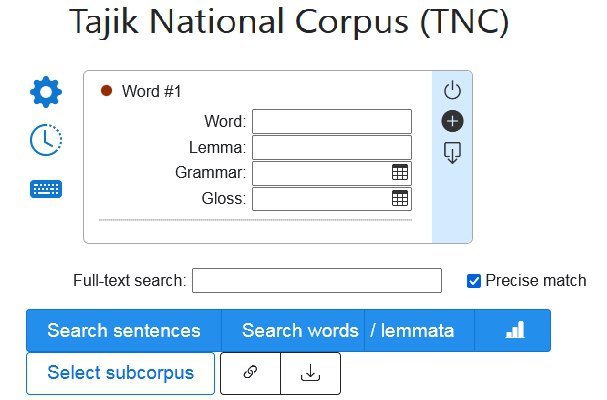Add another word with plus icon
The height and width of the screenshot is (400, 607).
452,121
